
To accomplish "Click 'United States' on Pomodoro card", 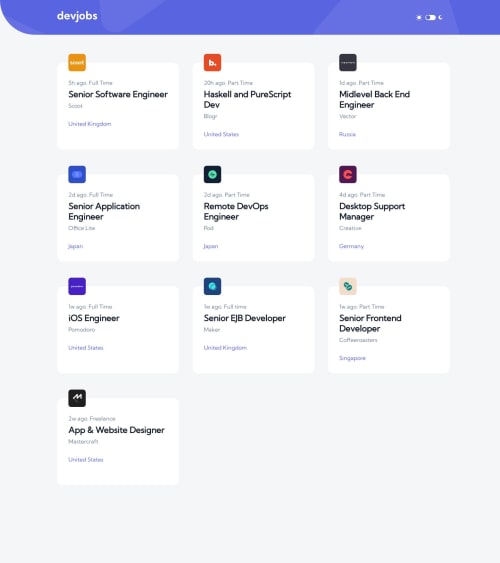I will 86,348.
